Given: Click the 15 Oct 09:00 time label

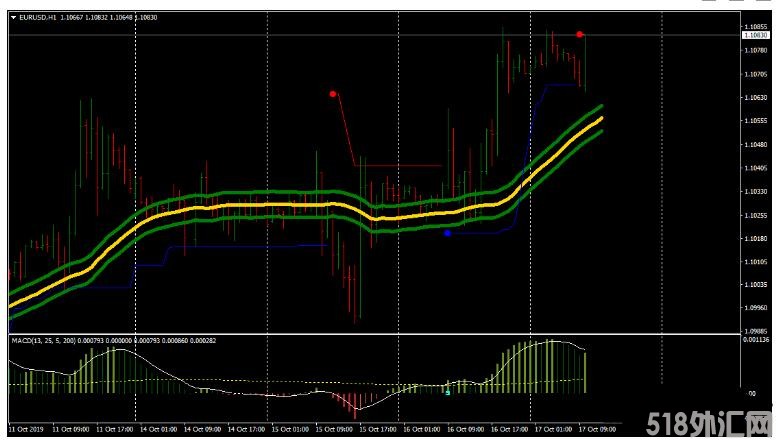Looking at the screenshot, I should (x=334, y=429).
